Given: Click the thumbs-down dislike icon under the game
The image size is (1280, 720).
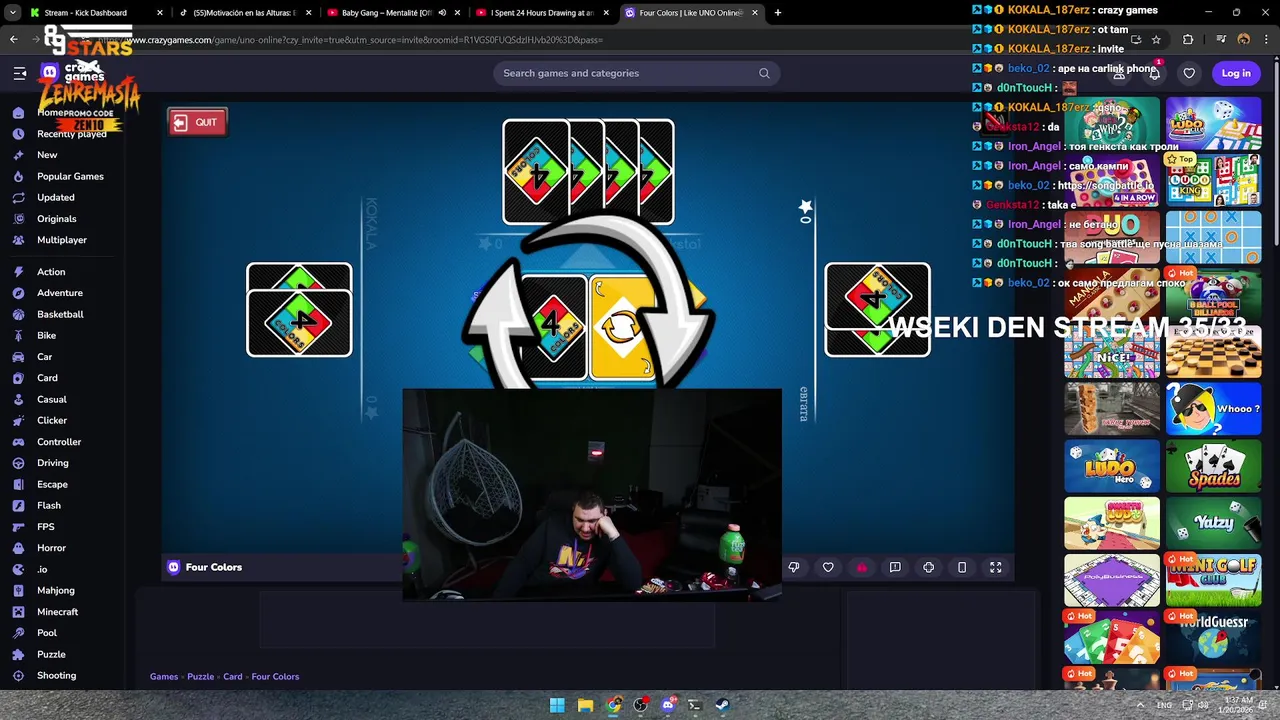Looking at the screenshot, I should (794, 567).
